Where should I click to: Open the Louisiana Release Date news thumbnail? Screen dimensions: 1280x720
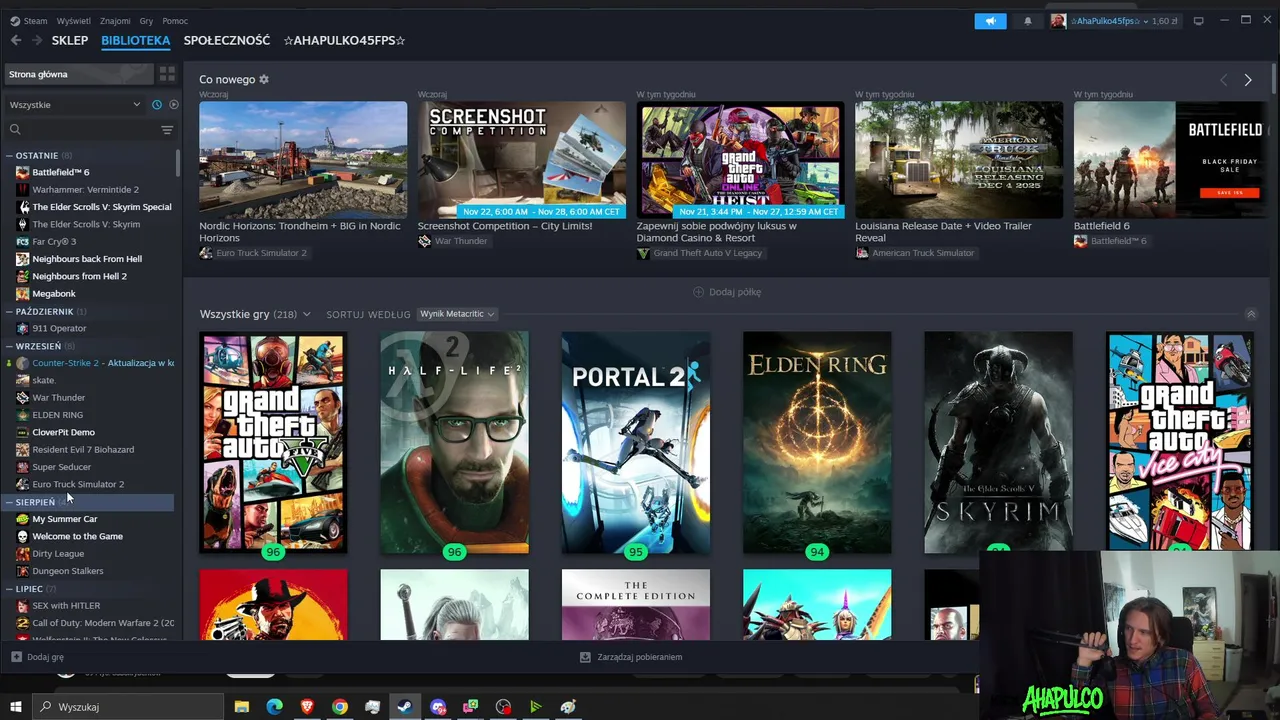[x=959, y=159]
